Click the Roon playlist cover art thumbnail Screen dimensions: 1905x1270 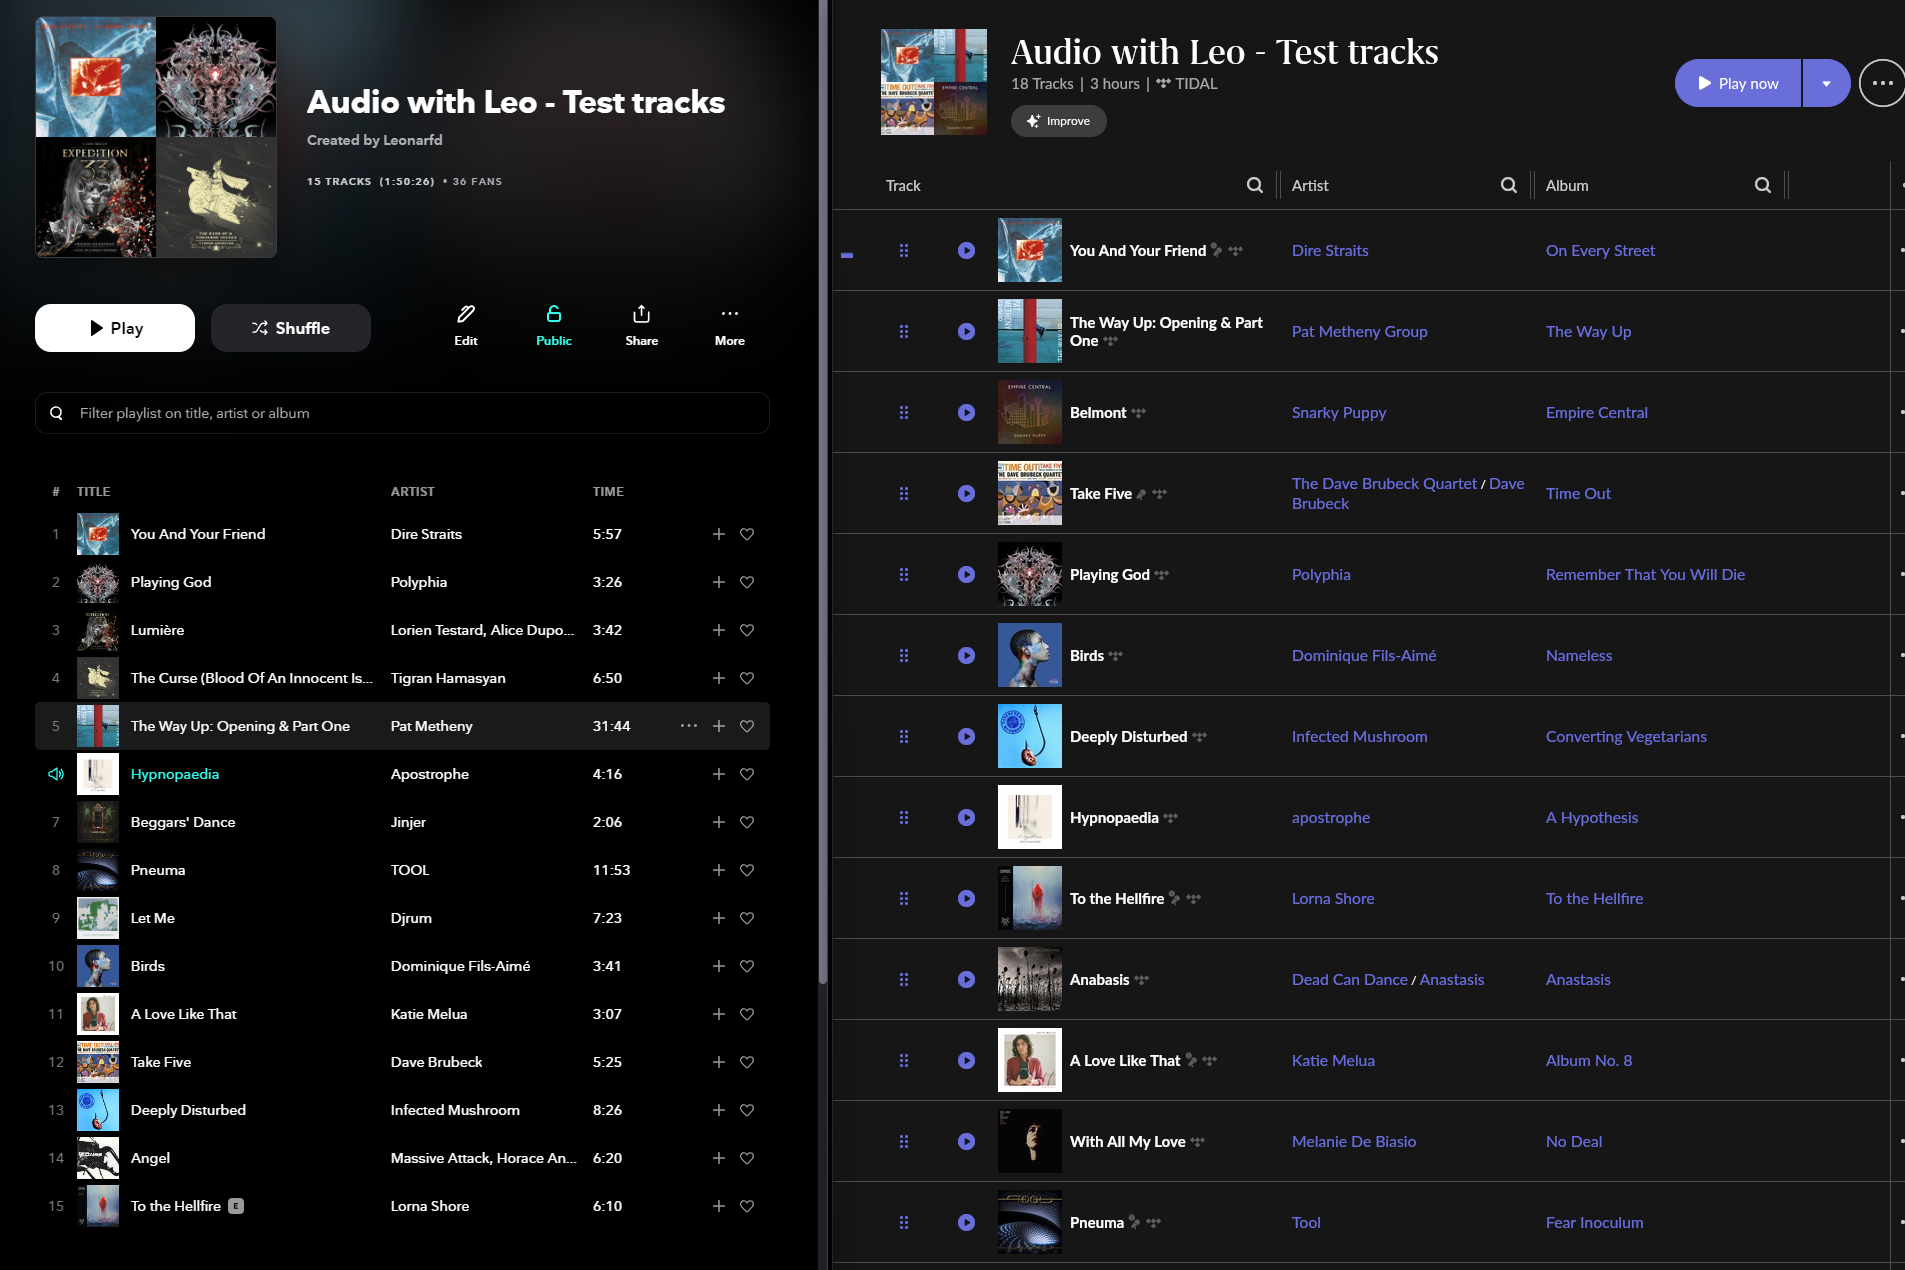[934, 82]
